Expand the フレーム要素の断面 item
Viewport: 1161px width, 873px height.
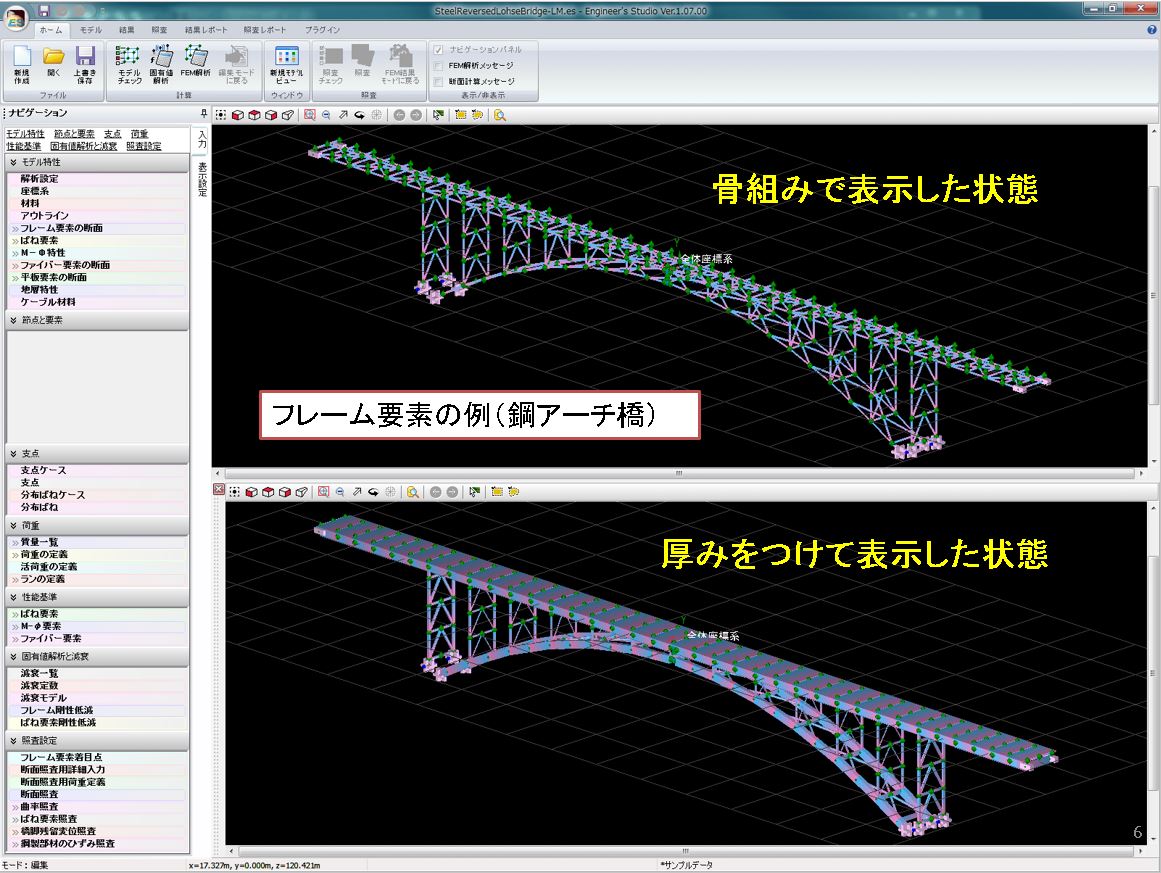pyautogui.click(x=15, y=229)
